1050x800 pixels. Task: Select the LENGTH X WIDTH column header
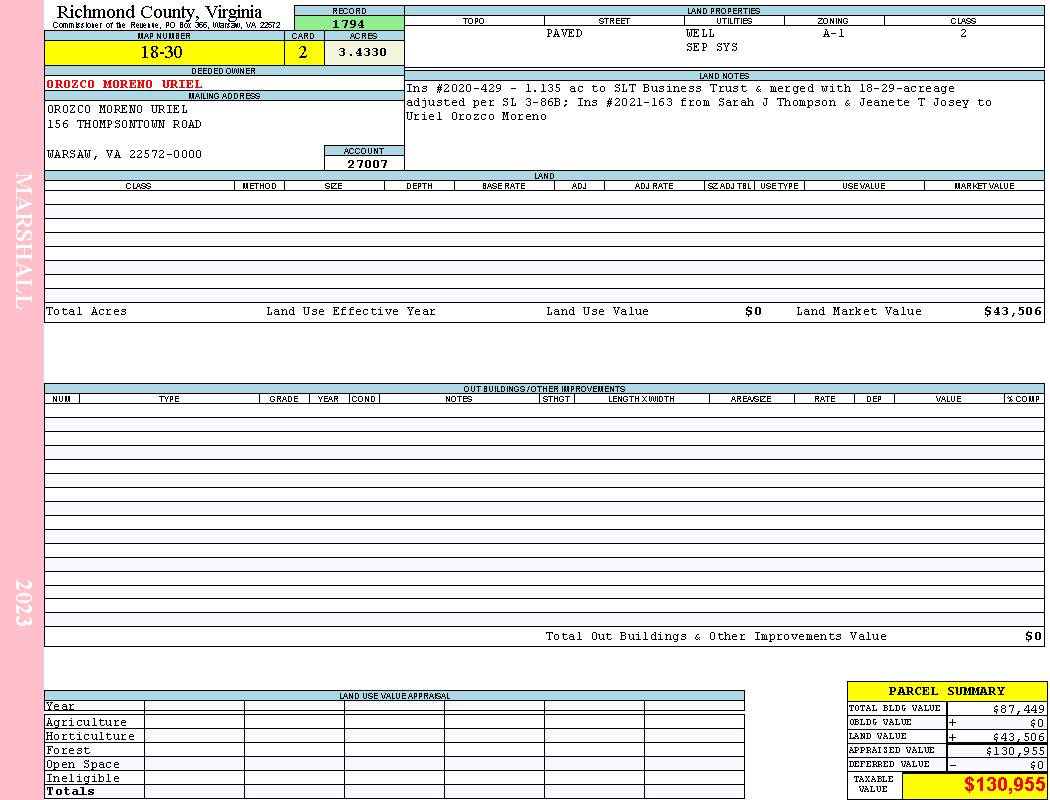click(642, 399)
